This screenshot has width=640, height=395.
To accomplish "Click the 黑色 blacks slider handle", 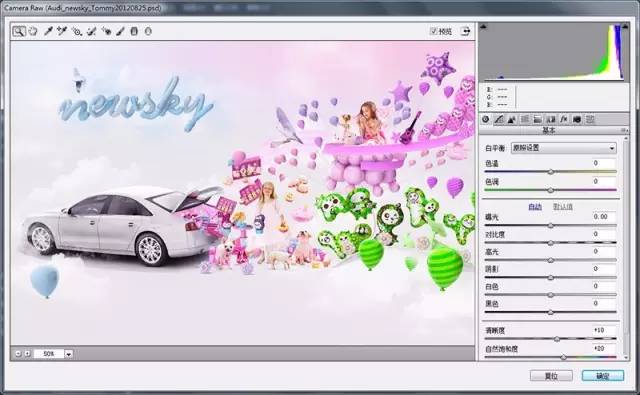I will point(551,313).
